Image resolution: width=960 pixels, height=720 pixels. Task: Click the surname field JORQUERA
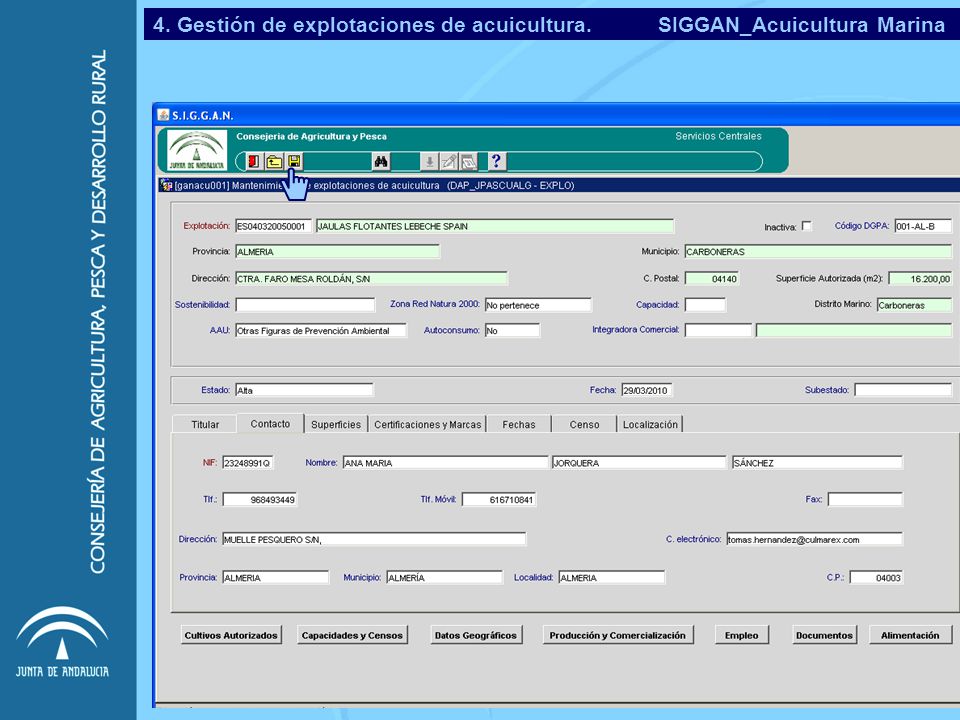(x=639, y=463)
